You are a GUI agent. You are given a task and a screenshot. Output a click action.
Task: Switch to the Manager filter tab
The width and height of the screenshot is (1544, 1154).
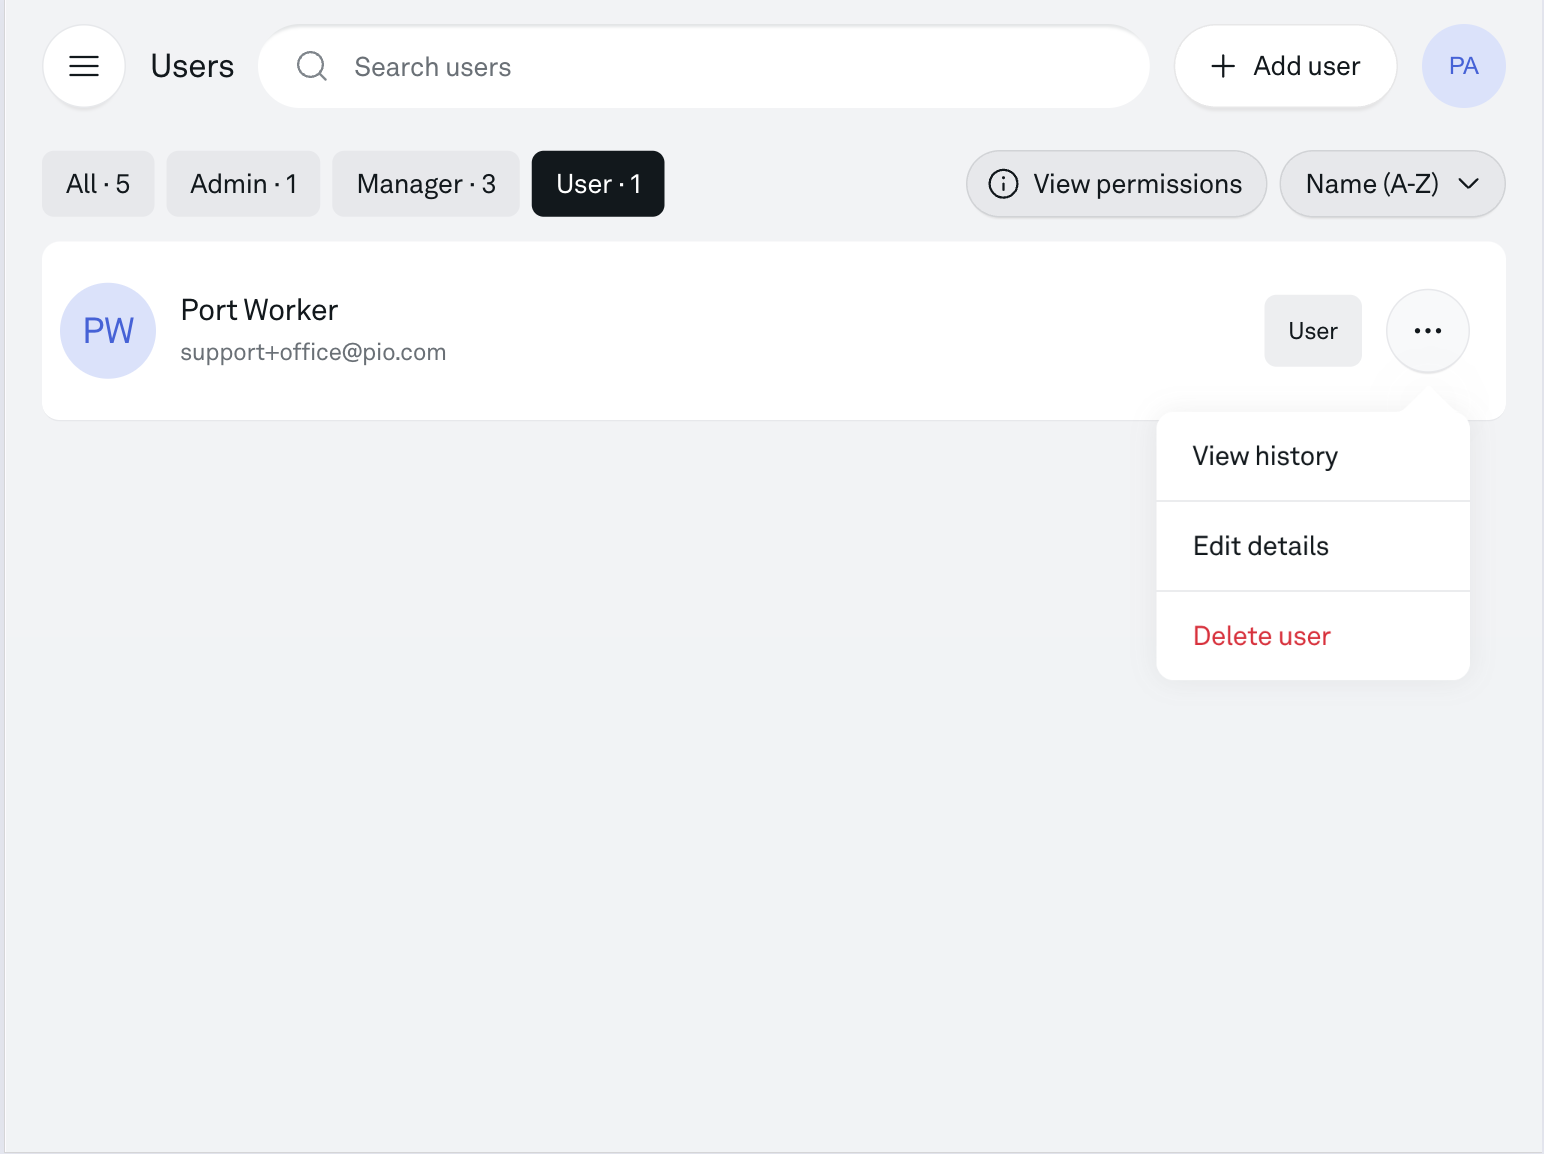pyautogui.click(x=426, y=184)
